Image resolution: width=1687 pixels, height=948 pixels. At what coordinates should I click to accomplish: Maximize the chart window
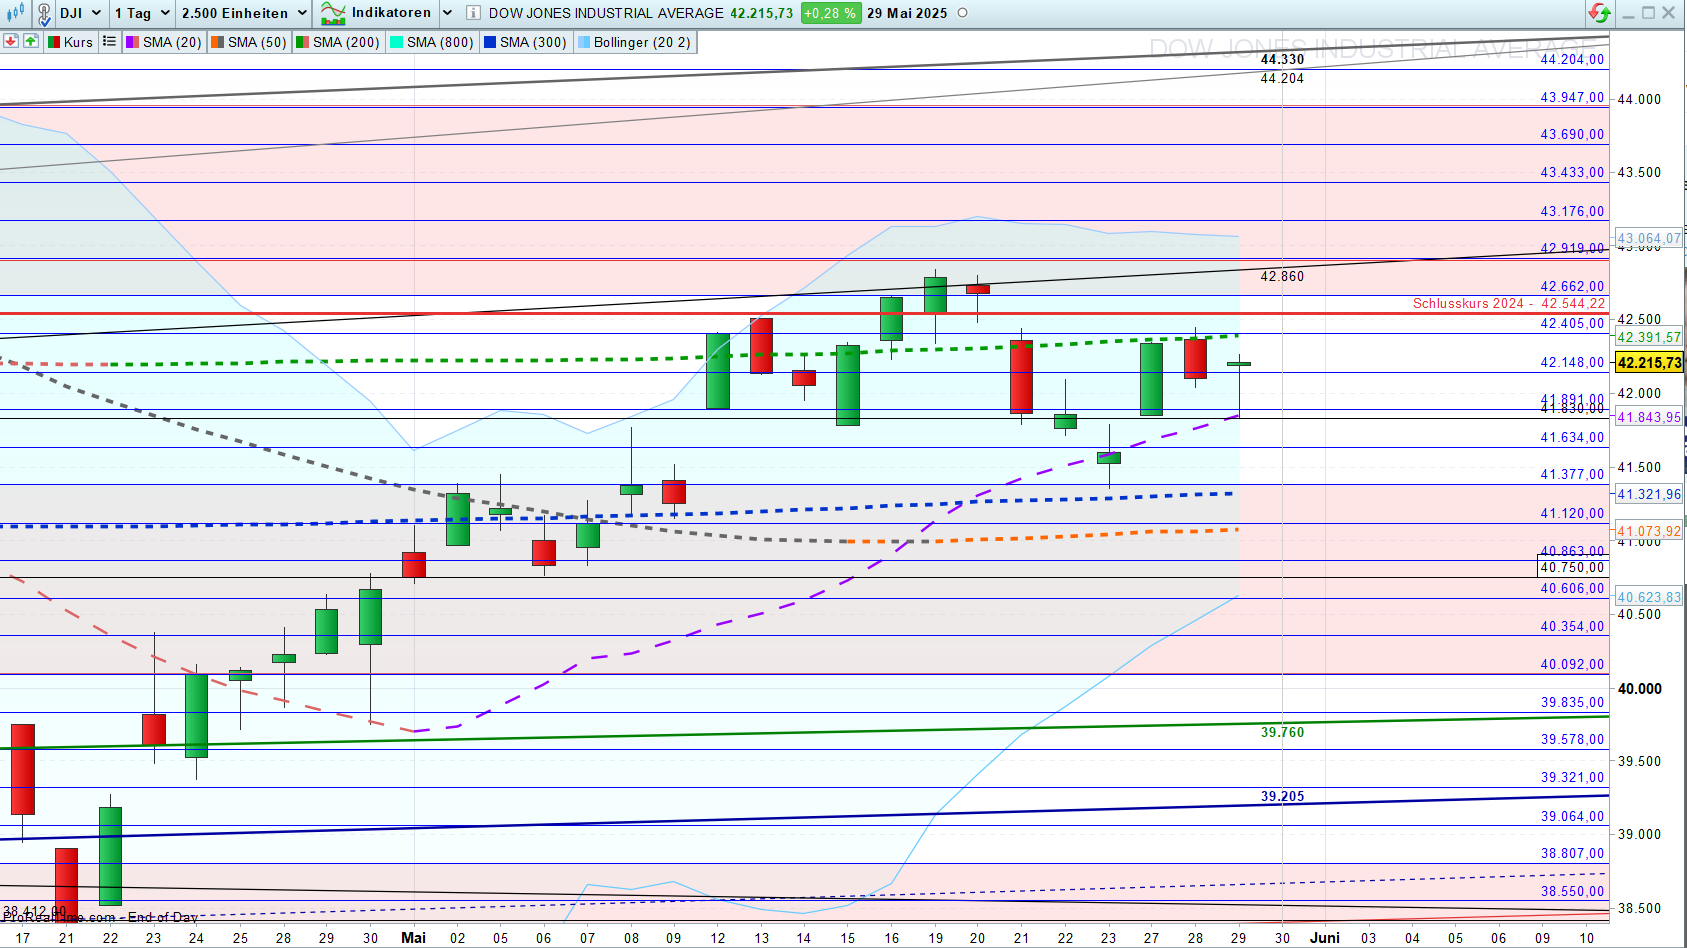(1649, 13)
